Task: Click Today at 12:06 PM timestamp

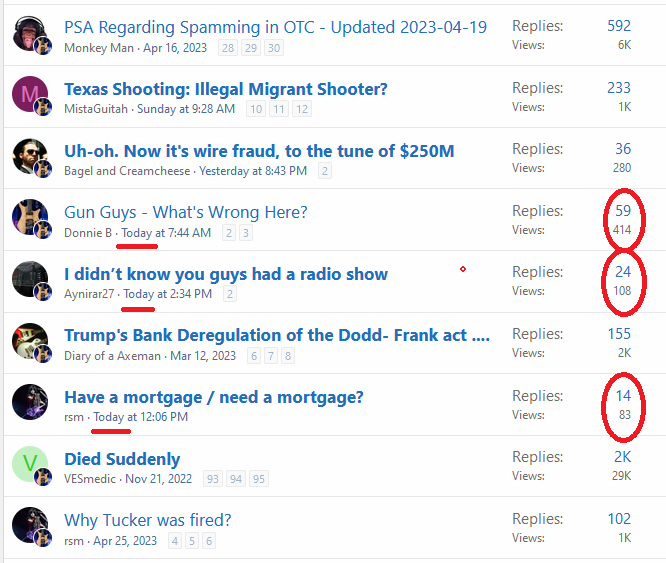Action: pyautogui.click(x=140, y=417)
